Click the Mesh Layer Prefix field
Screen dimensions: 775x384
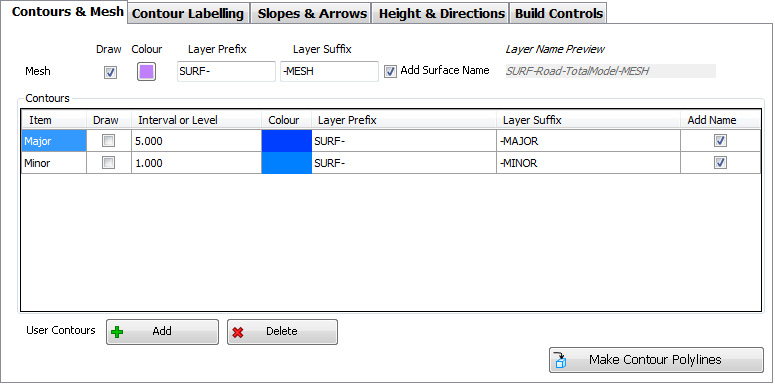click(x=226, y=72)
